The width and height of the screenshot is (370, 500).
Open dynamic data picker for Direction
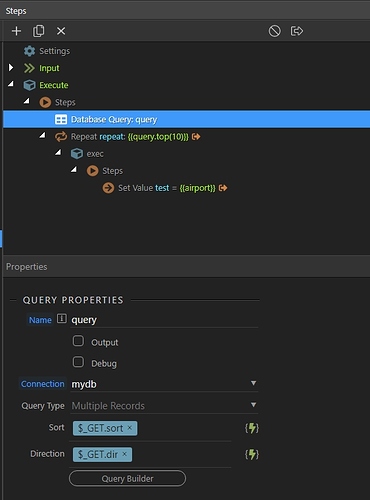pos(252,454)
